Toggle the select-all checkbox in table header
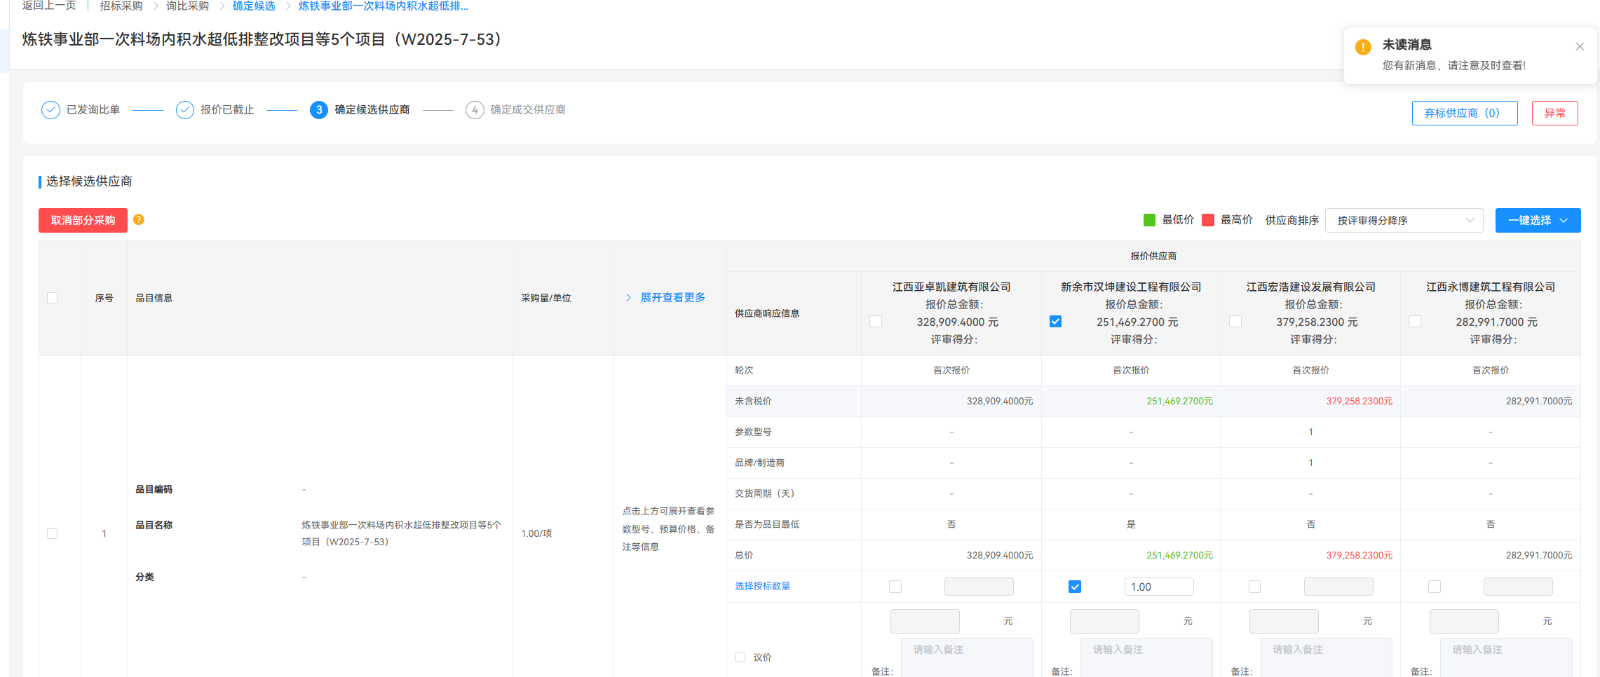1600x677 pixels. coord(53,298)
